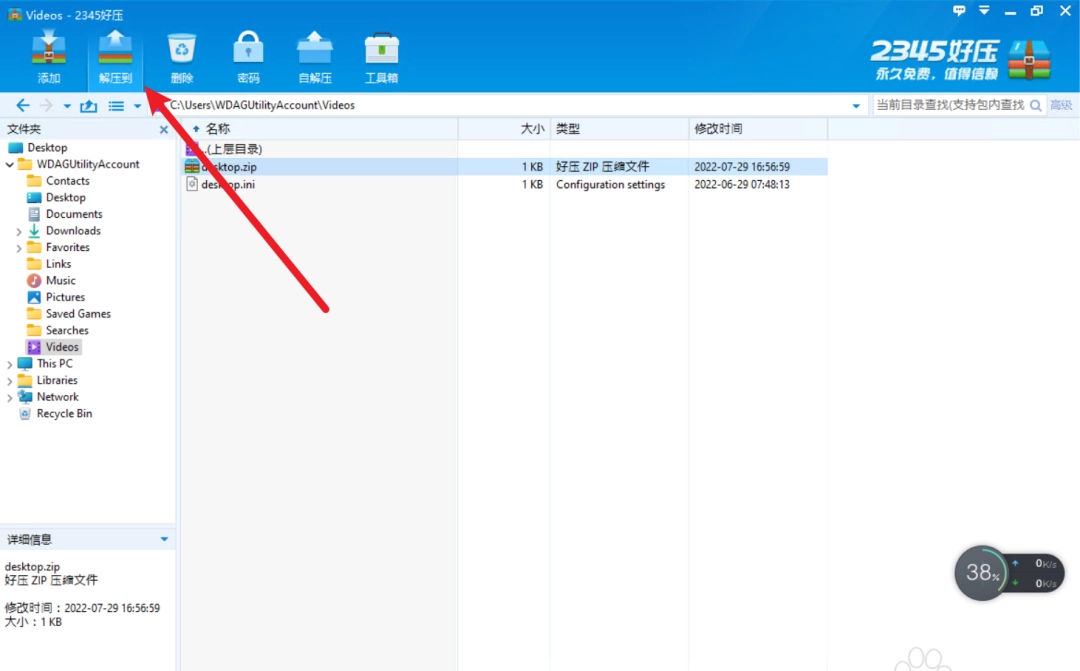
Task: Expand the address bar history dropdown
Action: click(856, 106)
